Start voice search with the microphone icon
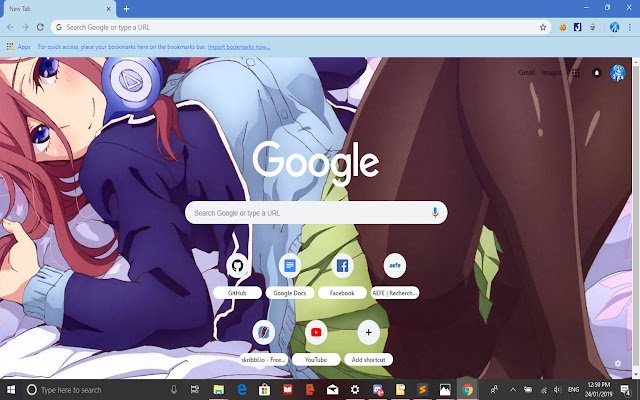Screen dimensions: 640x400 (435, 212)
